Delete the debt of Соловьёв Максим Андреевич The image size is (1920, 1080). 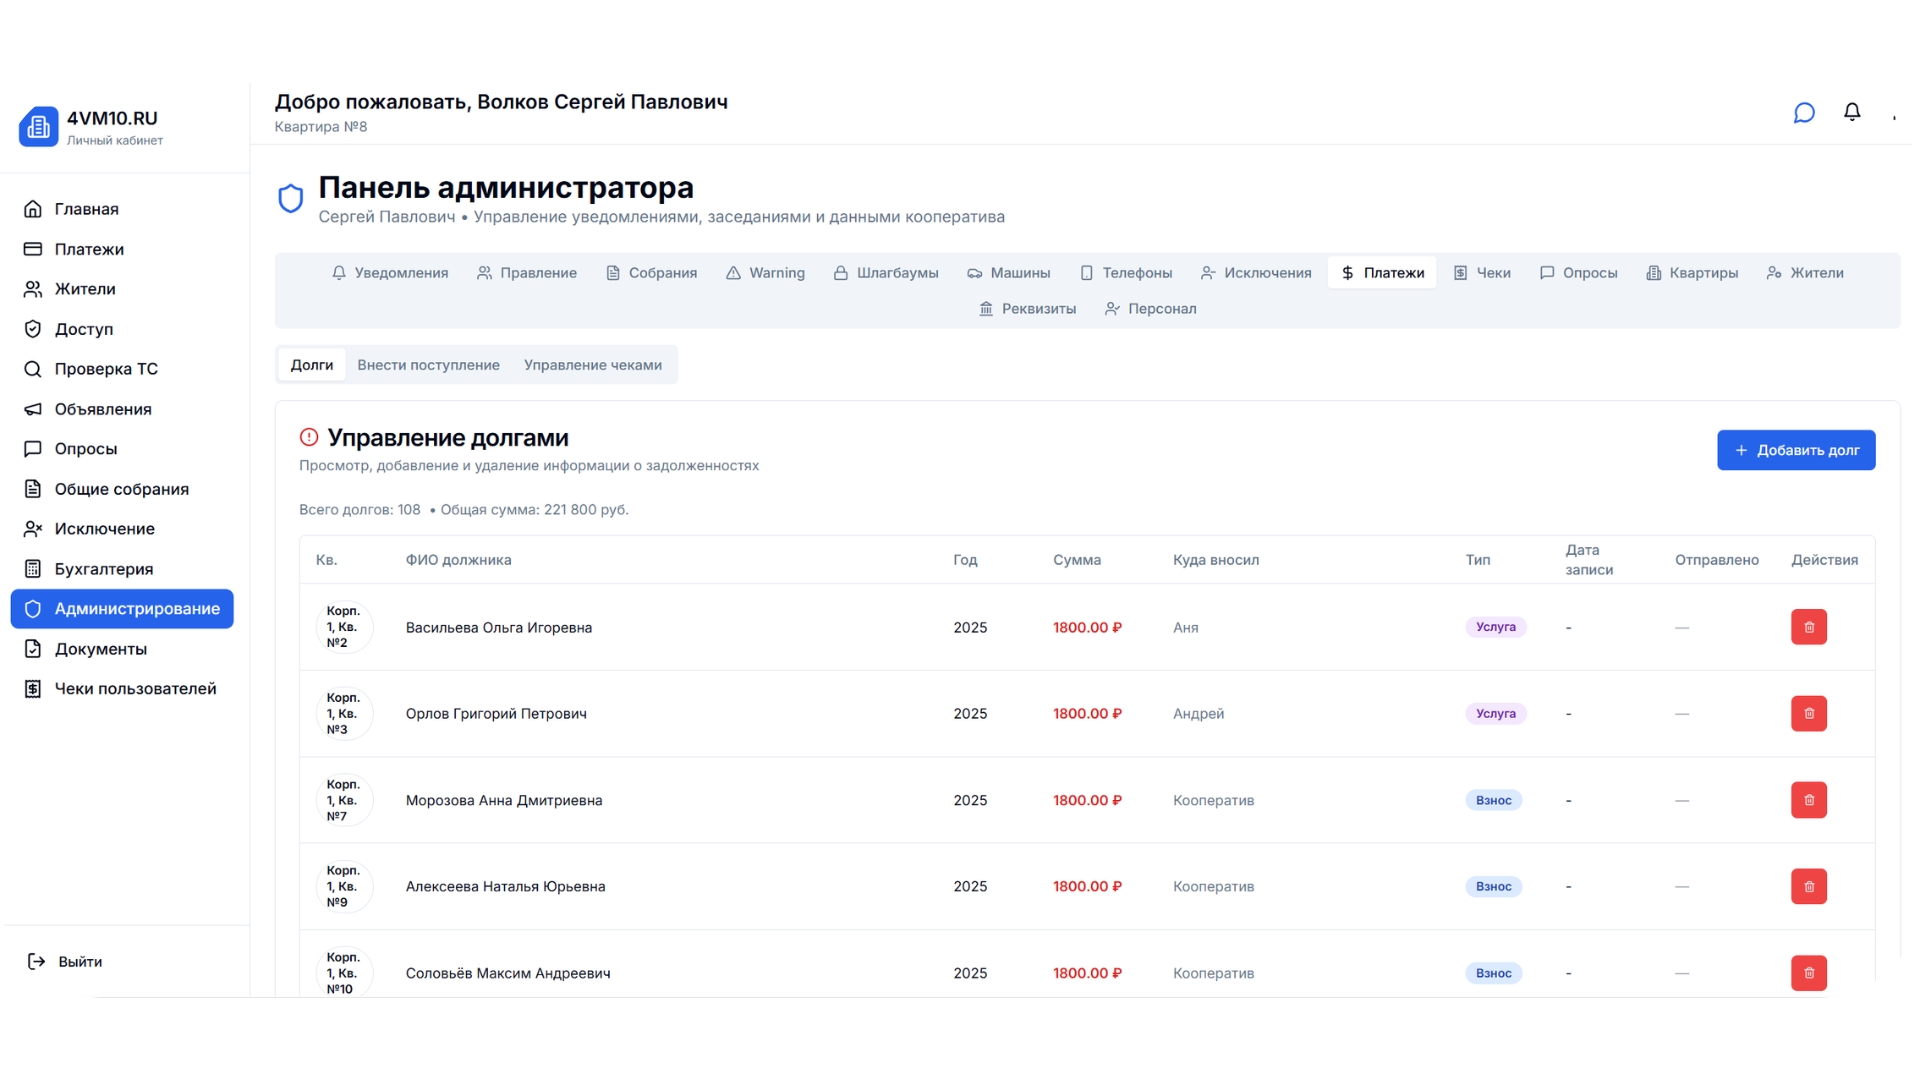1808,972
